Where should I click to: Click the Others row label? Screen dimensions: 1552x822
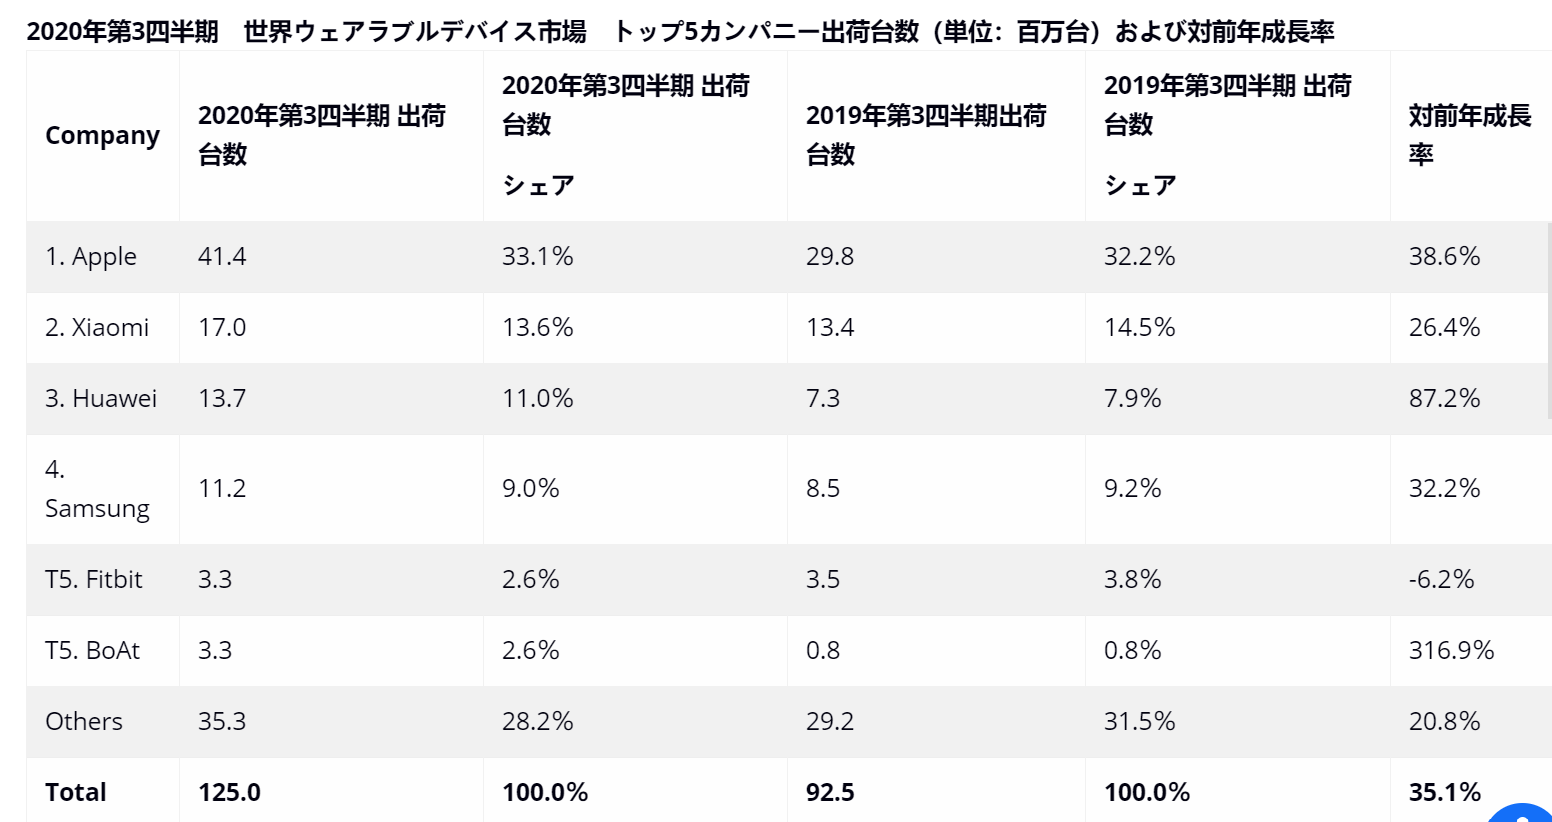pyautogui.click(x=84, y=722)
